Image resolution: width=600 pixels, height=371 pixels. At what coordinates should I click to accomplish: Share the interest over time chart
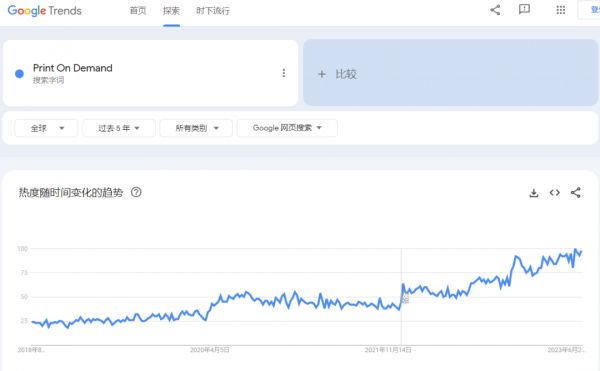pos(576,192)
